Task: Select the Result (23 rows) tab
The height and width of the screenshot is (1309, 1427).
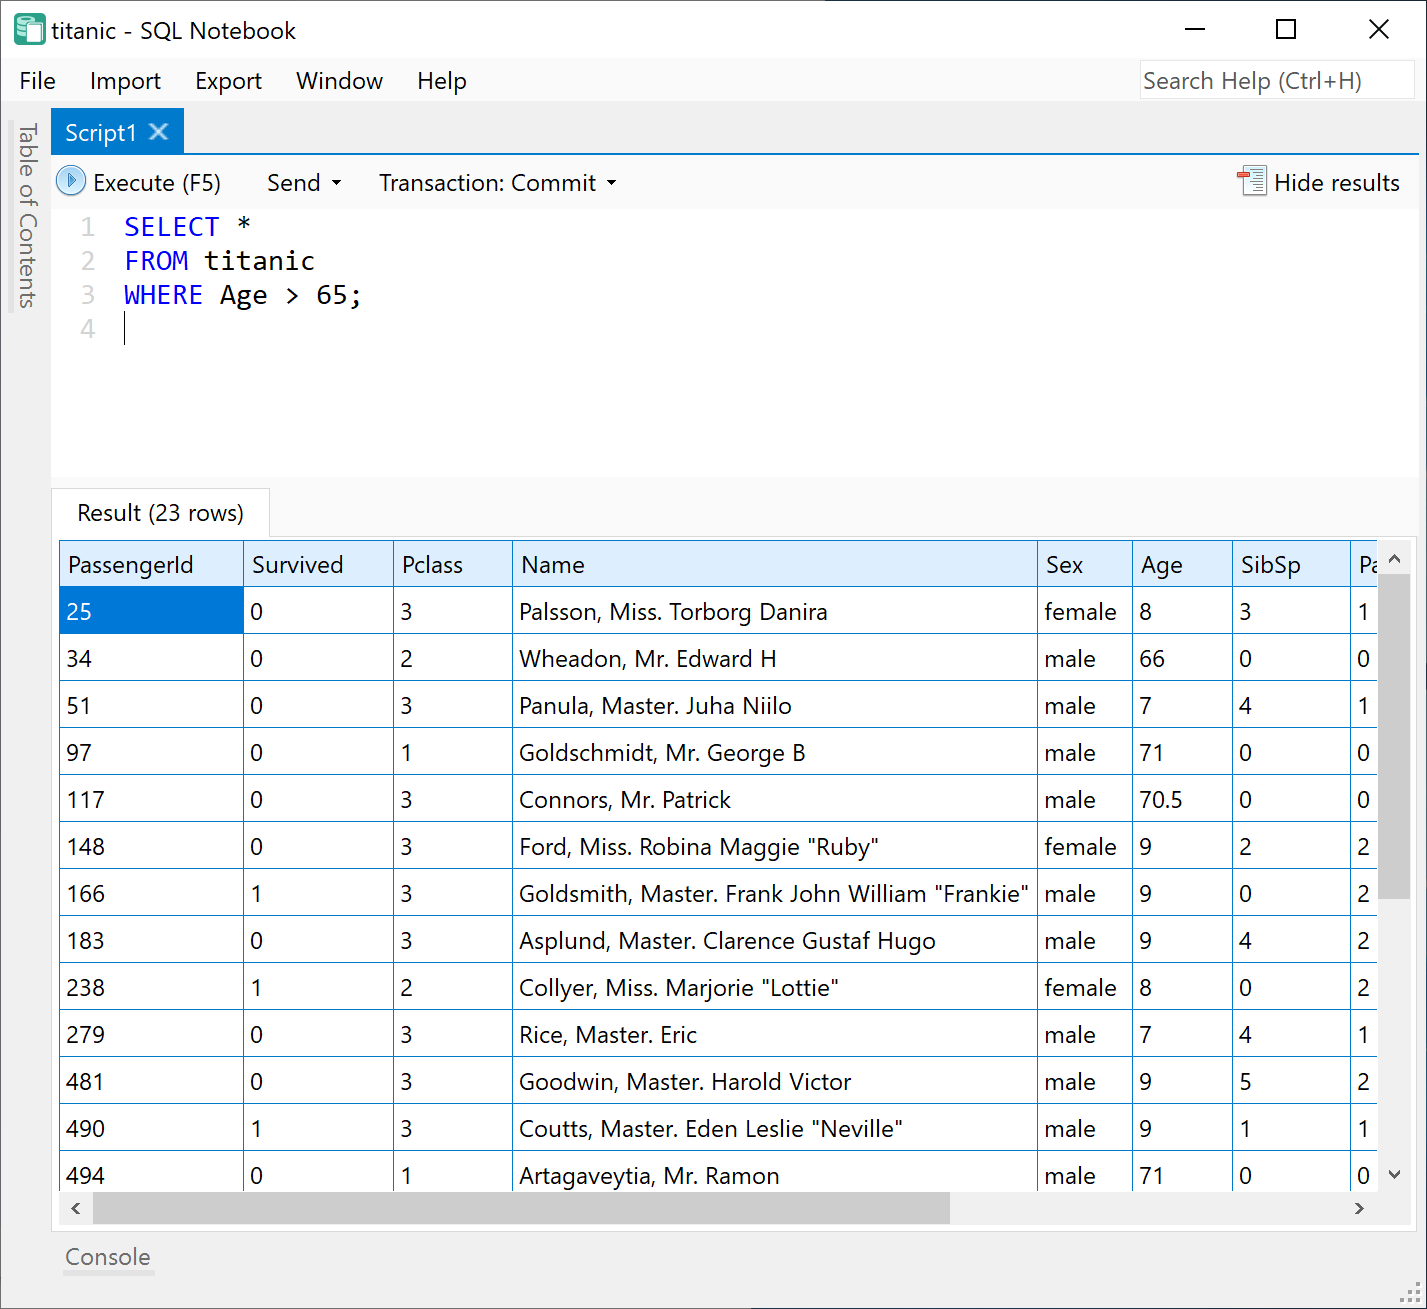Action: tap(160, 513)
